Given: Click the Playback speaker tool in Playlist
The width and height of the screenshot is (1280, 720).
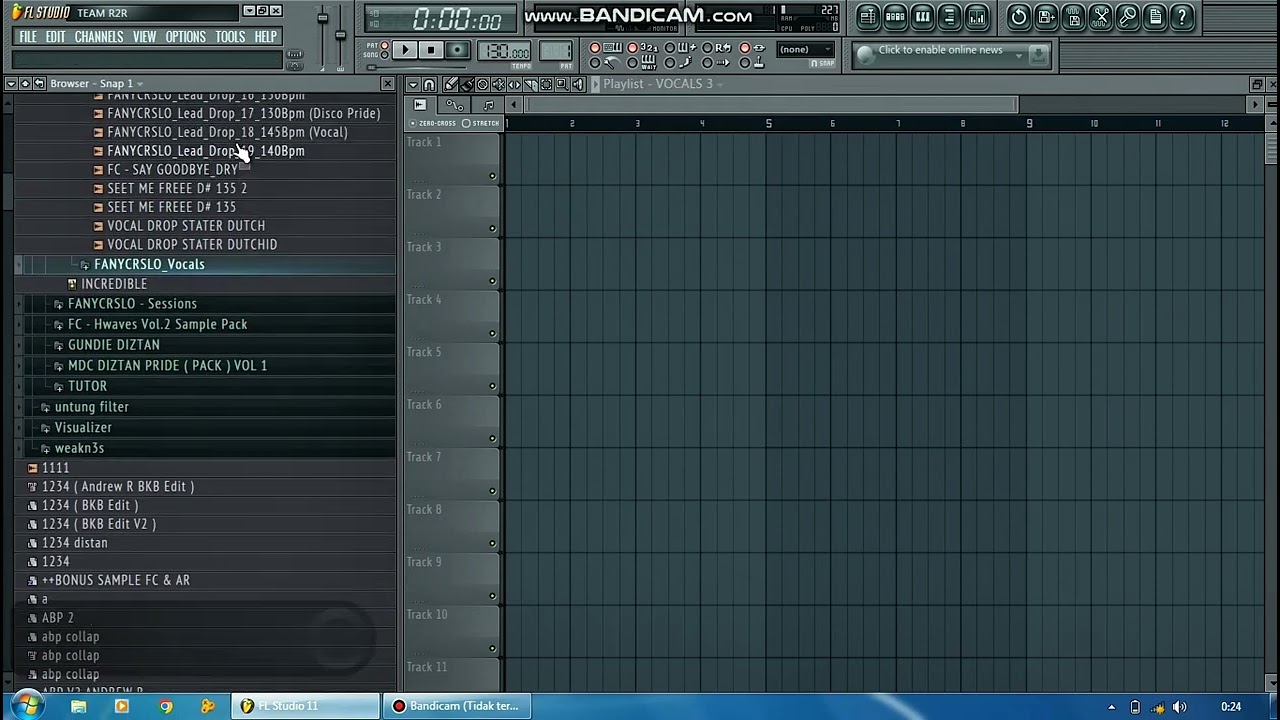Looking at the screenshot, I should pos(578,84).
